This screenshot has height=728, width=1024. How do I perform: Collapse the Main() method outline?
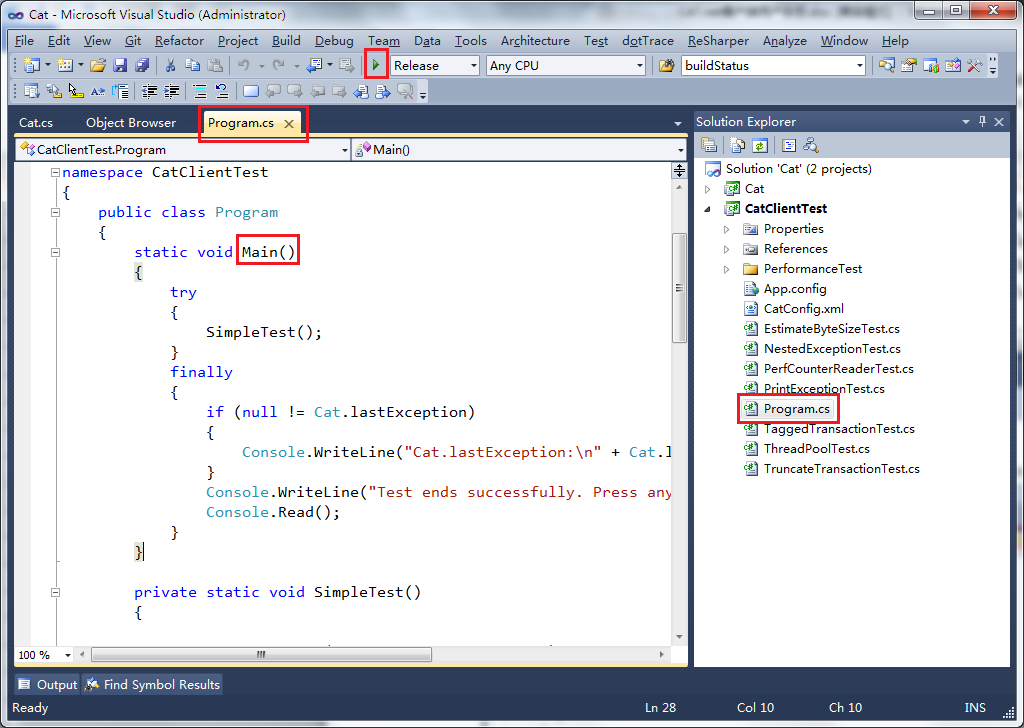coord(56,252)
